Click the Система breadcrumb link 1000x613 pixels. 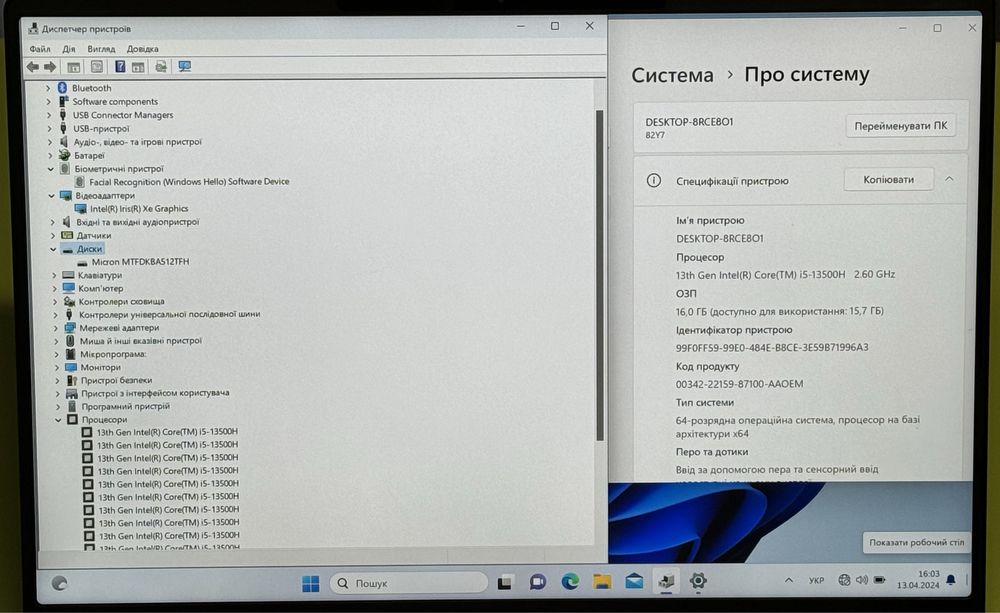[672, 75]
